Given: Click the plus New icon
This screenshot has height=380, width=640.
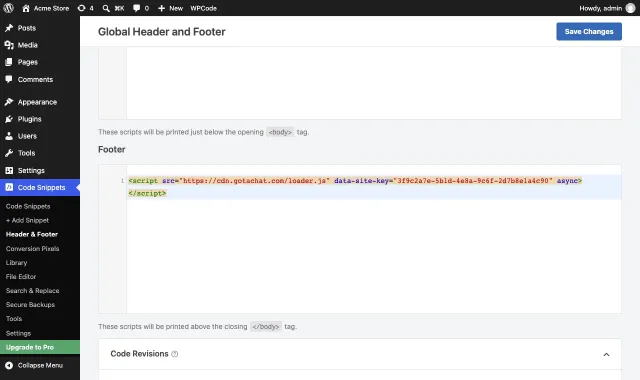Looking at the screenshot, I should 161,8.
